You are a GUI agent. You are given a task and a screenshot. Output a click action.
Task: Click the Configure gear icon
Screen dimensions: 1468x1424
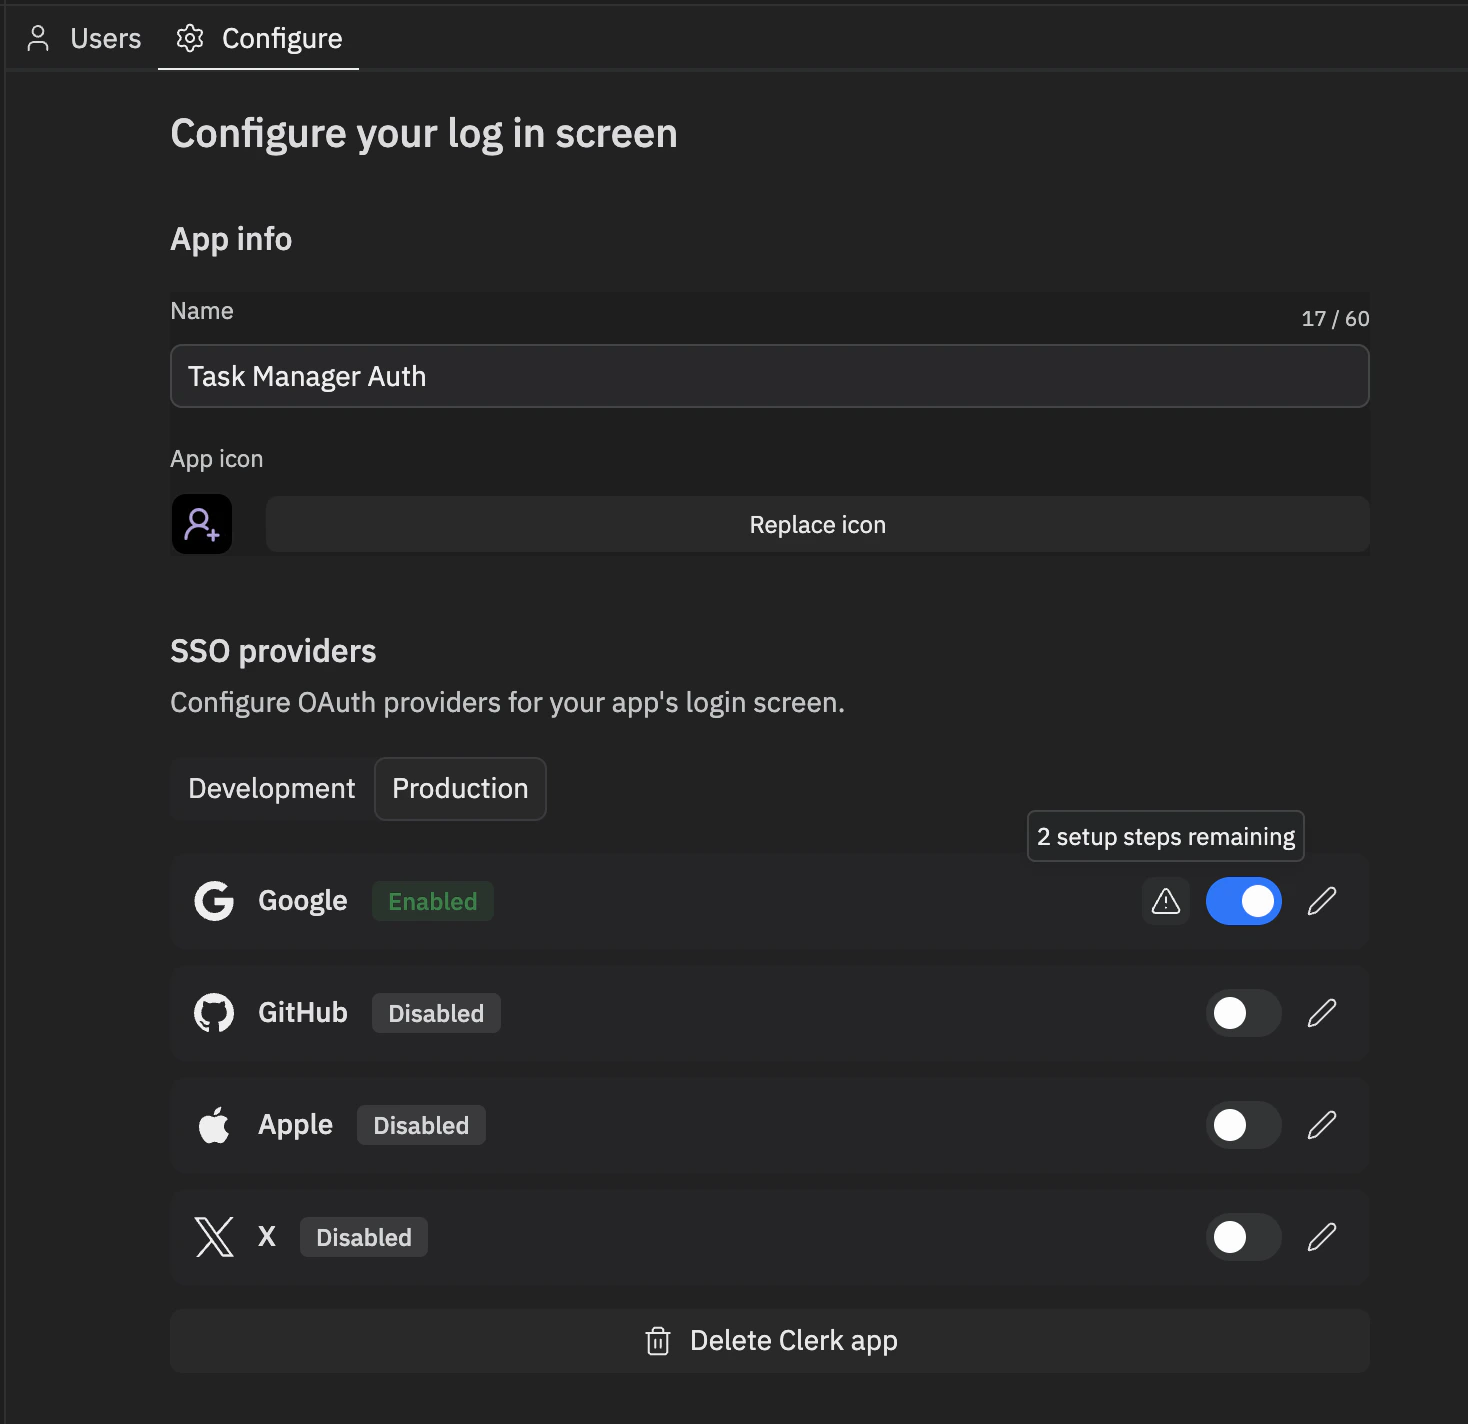point(190,38)
